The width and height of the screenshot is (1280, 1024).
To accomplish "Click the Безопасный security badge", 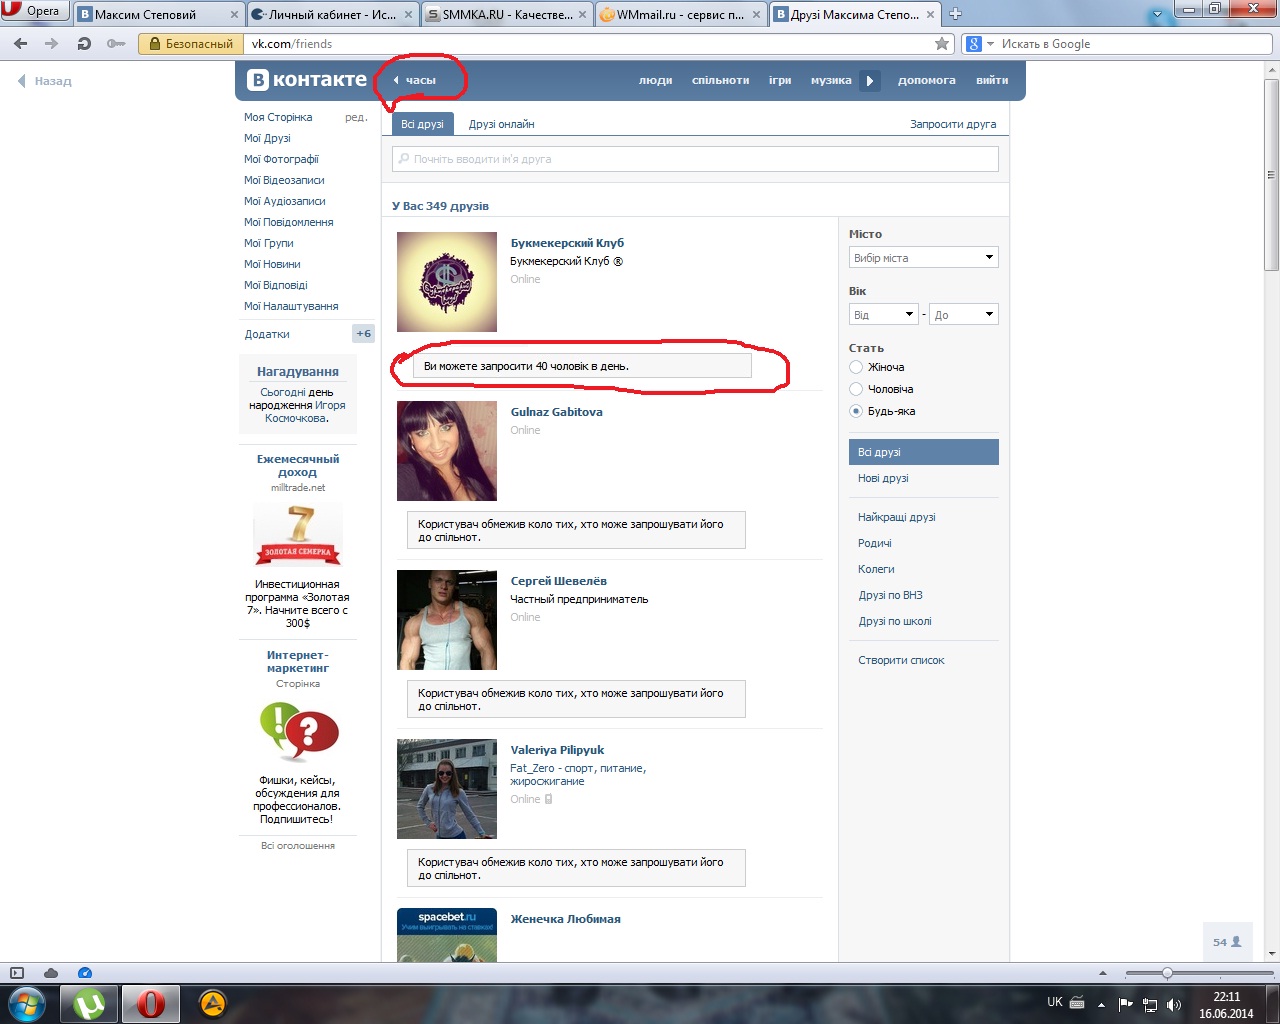I will (x=191, y=44).
